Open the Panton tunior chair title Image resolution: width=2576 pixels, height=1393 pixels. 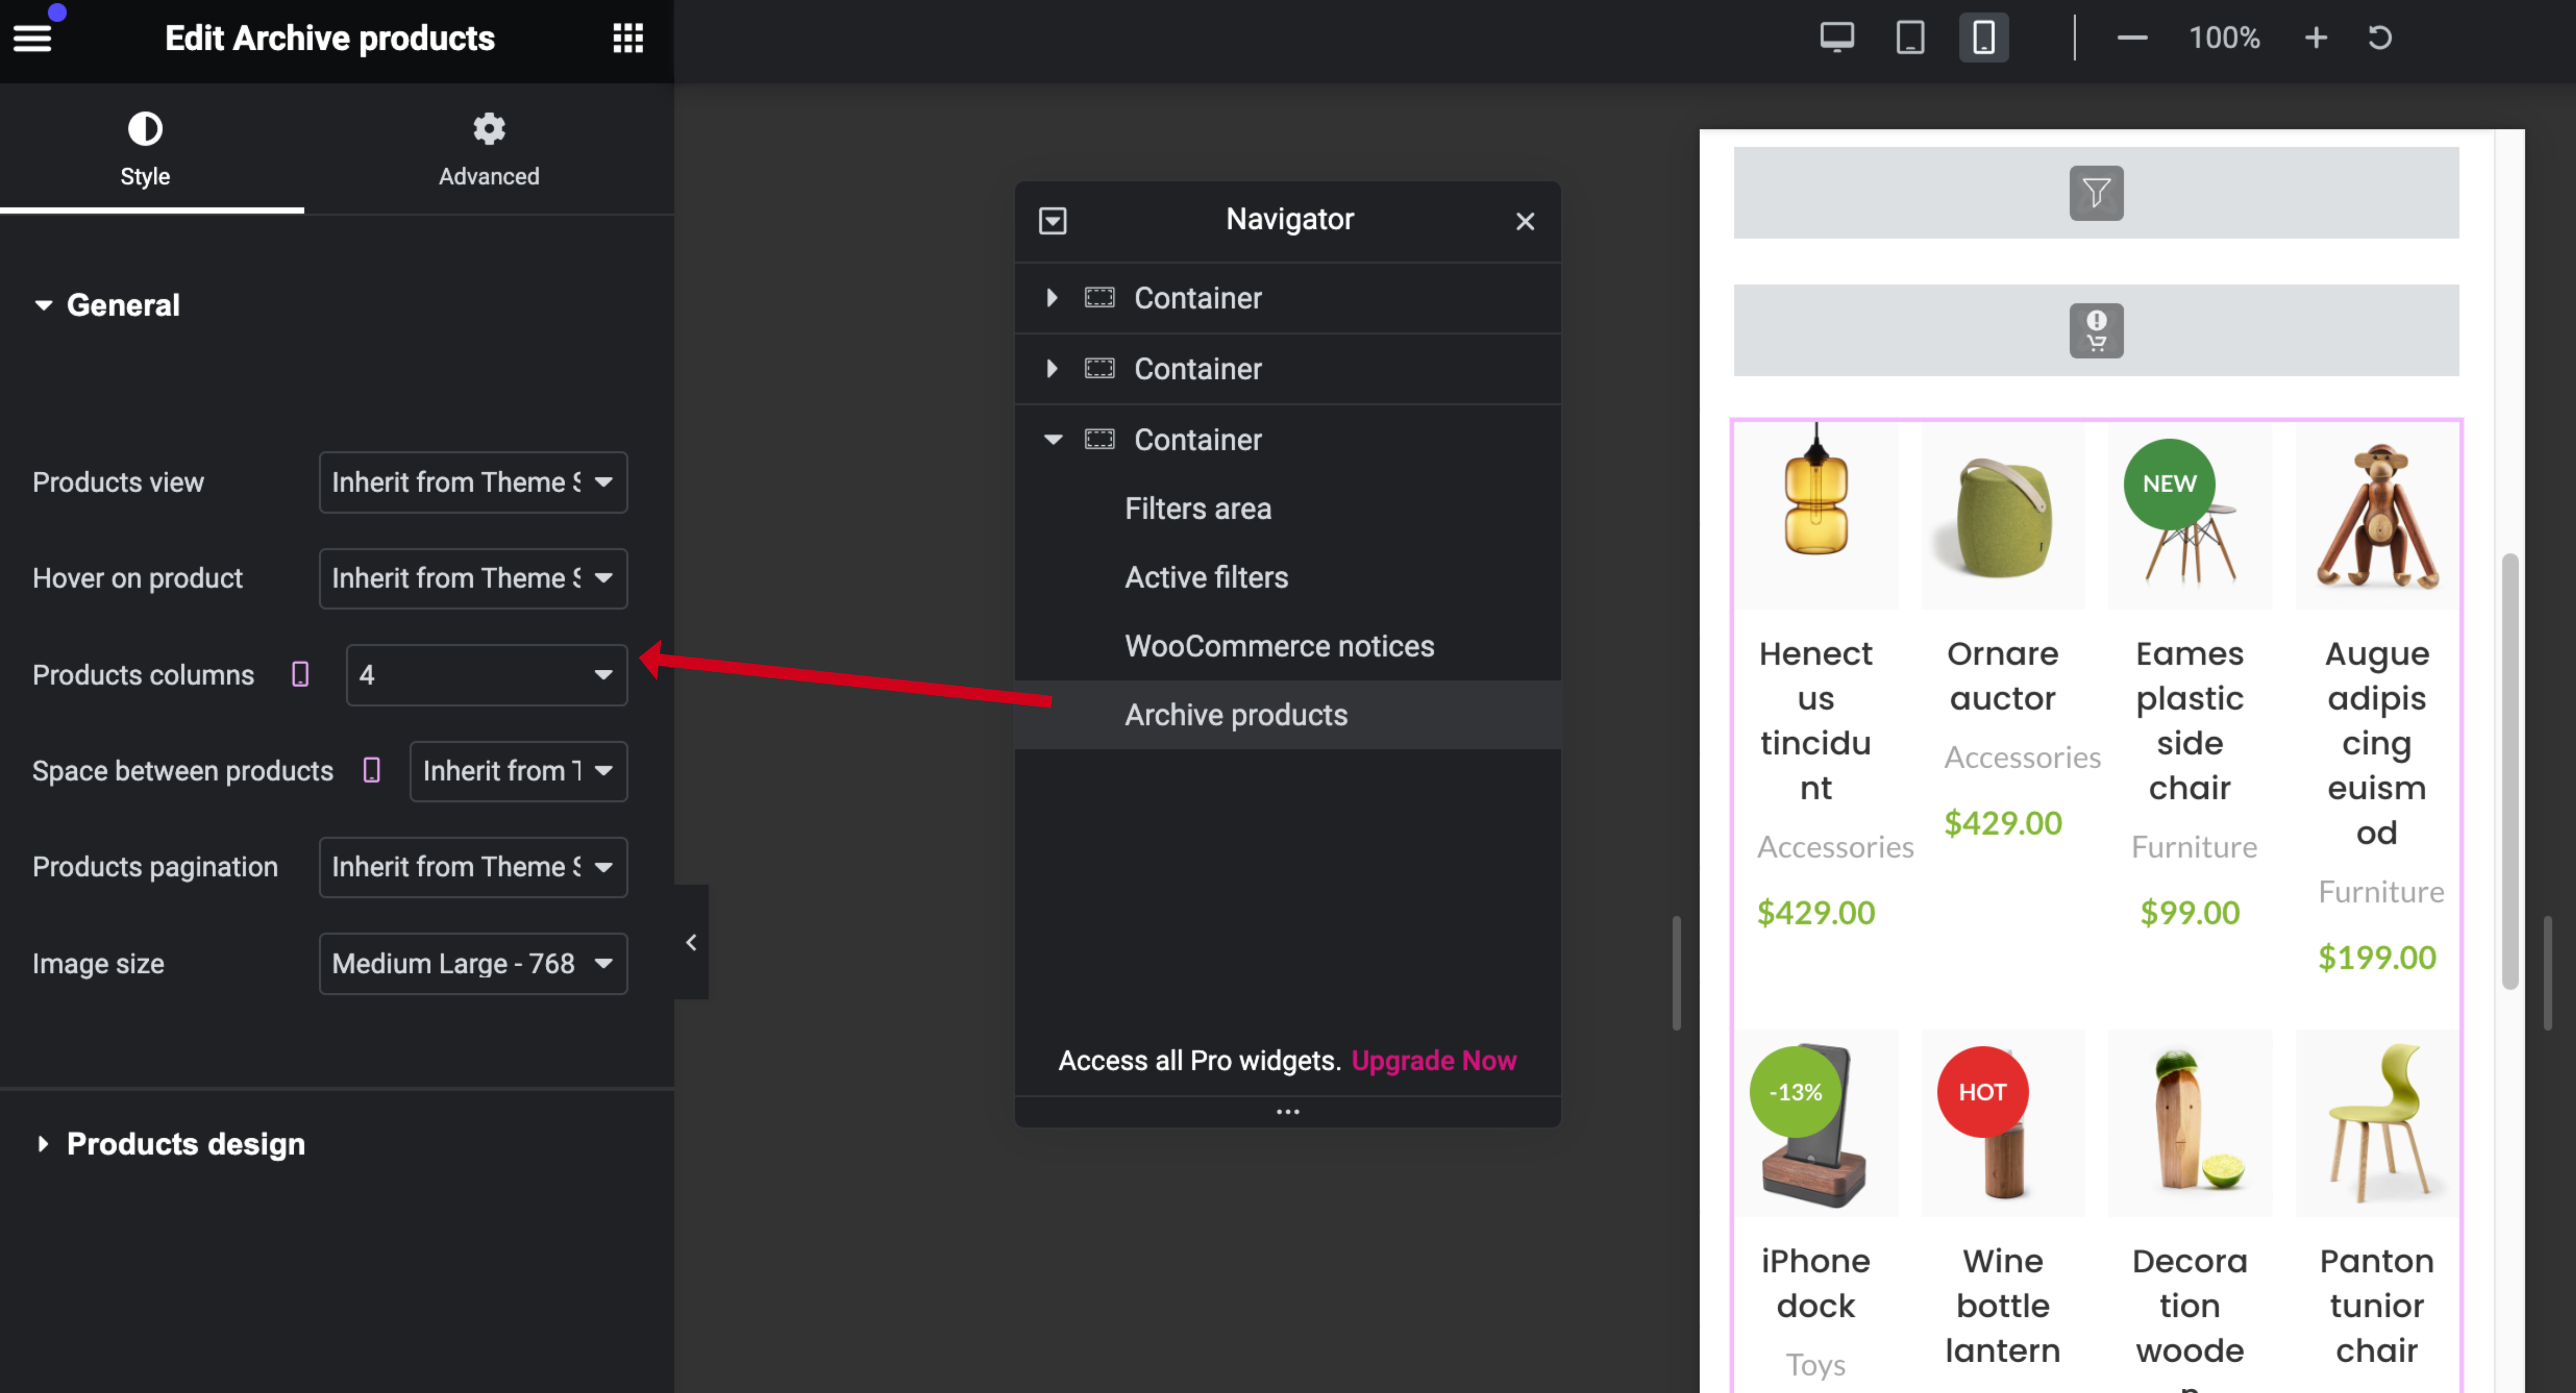pyautogui.click(x=2377, y=1306)
